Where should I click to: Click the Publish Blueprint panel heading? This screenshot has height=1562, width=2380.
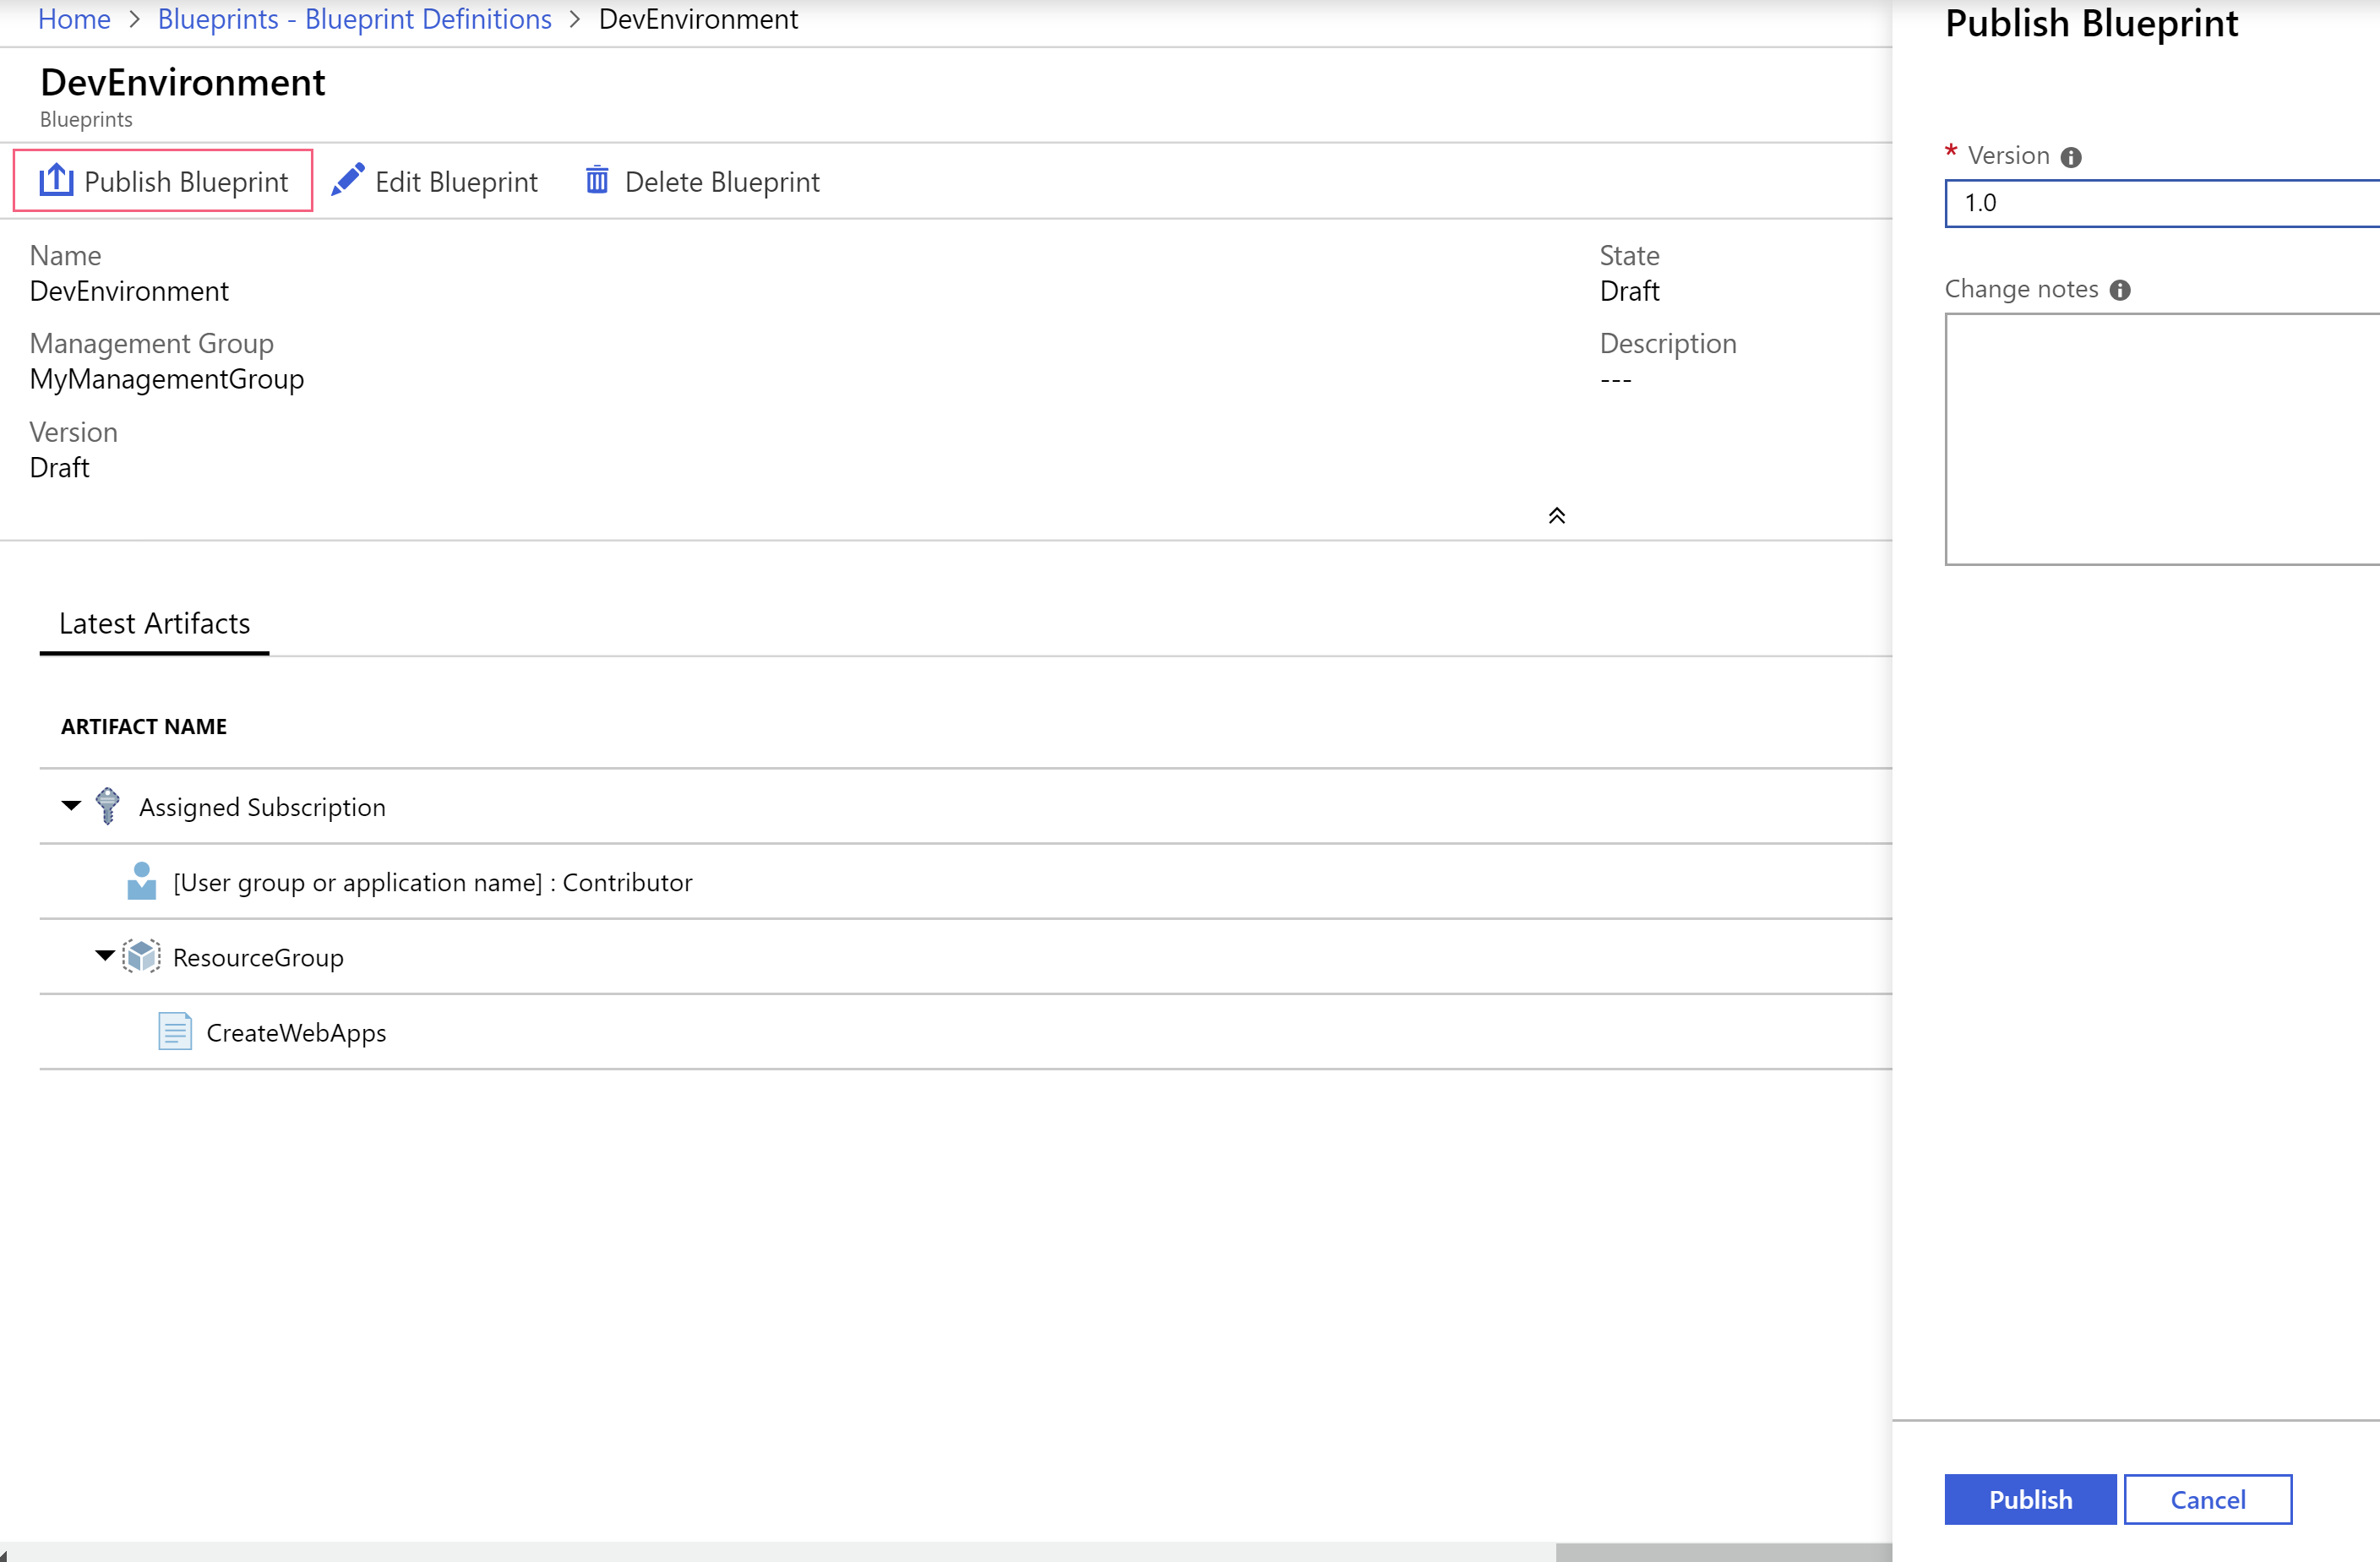[2091, 23]
